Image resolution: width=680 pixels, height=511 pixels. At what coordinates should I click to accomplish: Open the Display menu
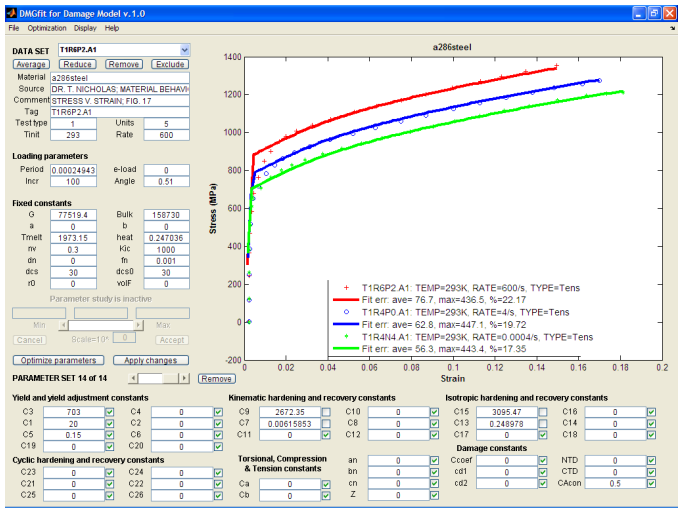pyautogui.click(x=85, y=28)
